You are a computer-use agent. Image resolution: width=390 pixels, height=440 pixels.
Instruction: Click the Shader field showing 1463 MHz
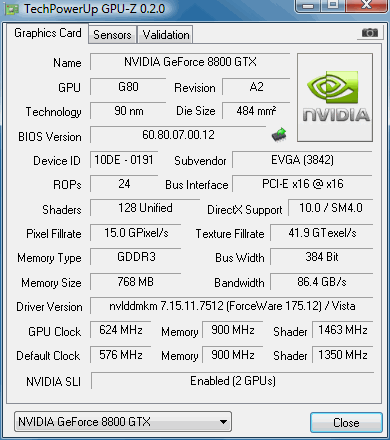coord(343,330)
